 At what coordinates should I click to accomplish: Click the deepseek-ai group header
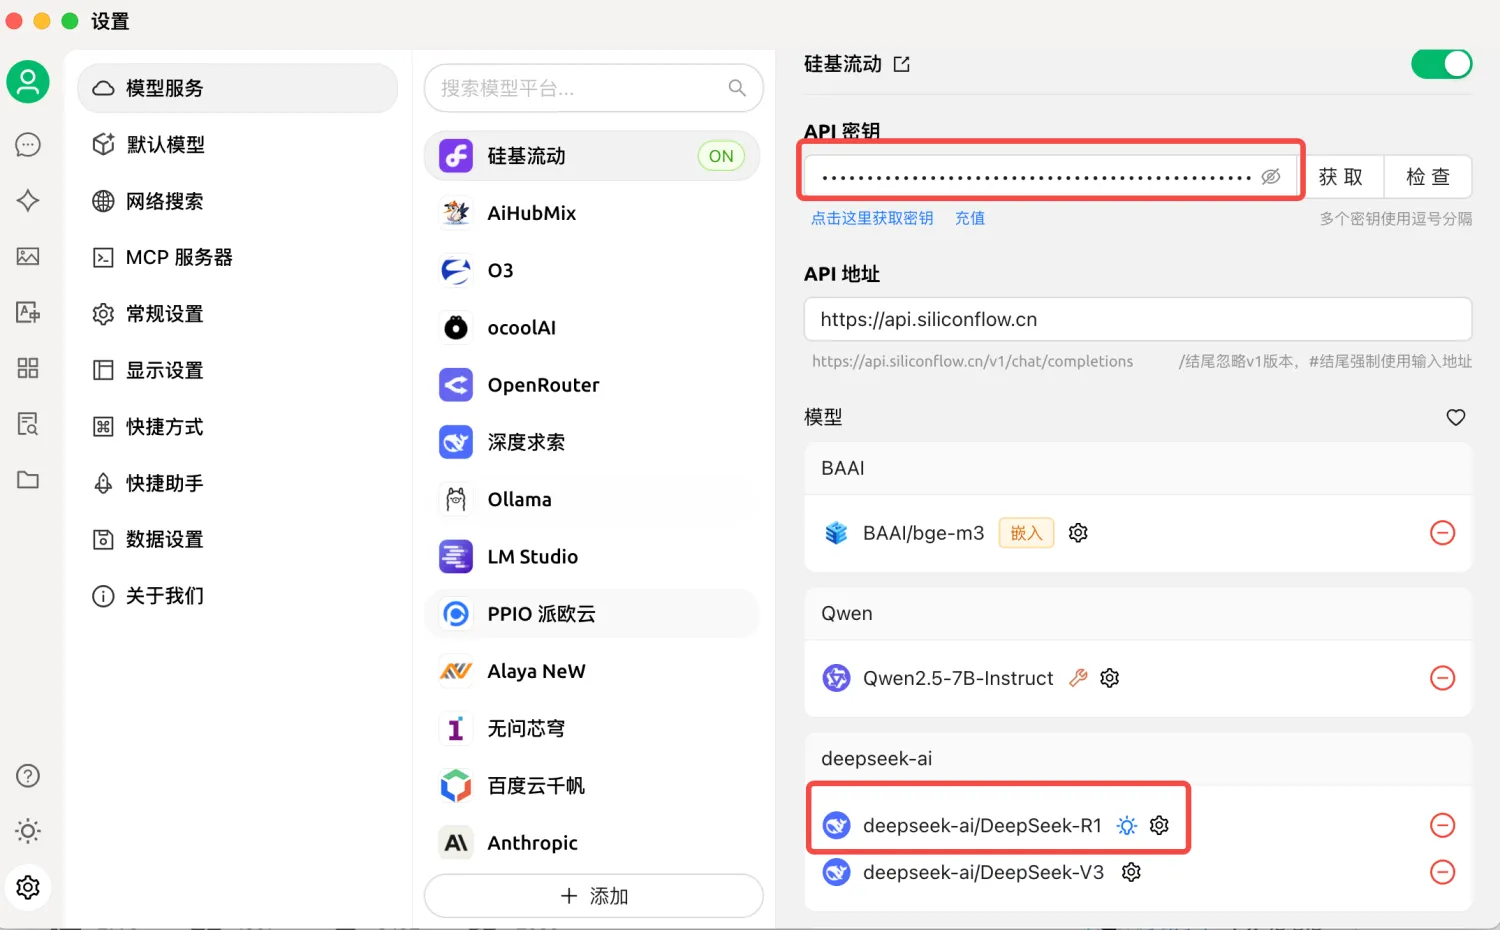(1138, 759)
